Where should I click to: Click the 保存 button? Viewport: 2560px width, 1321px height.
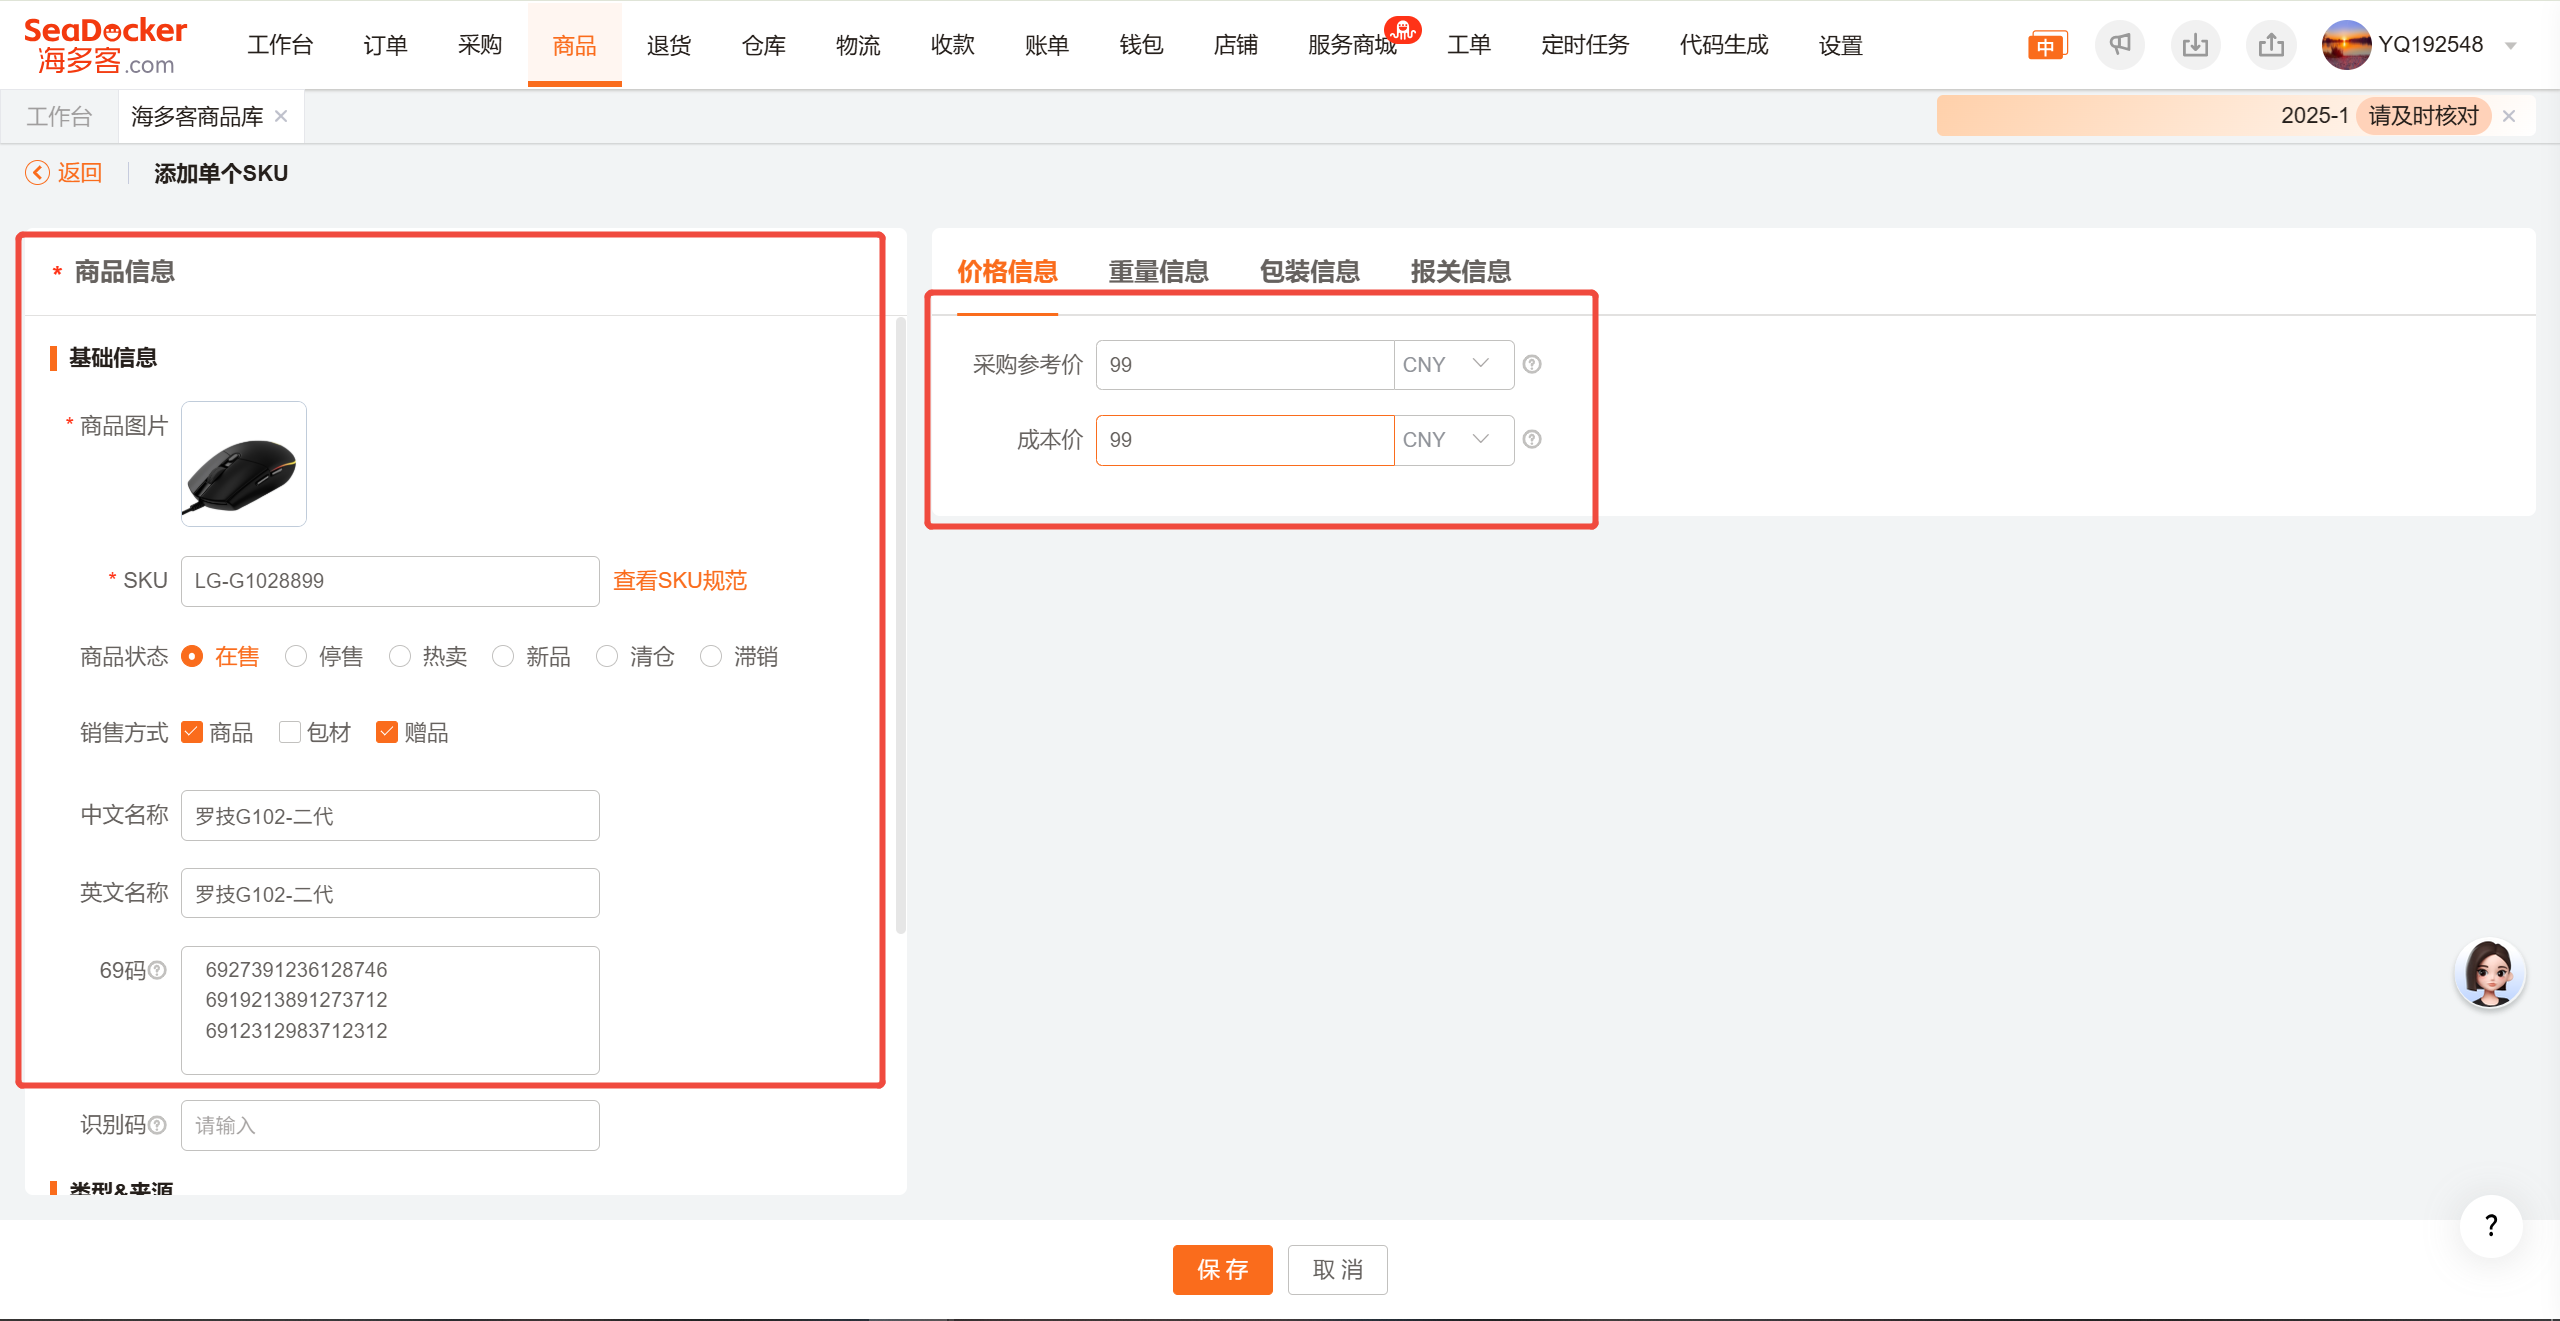pos(1222,1269)
